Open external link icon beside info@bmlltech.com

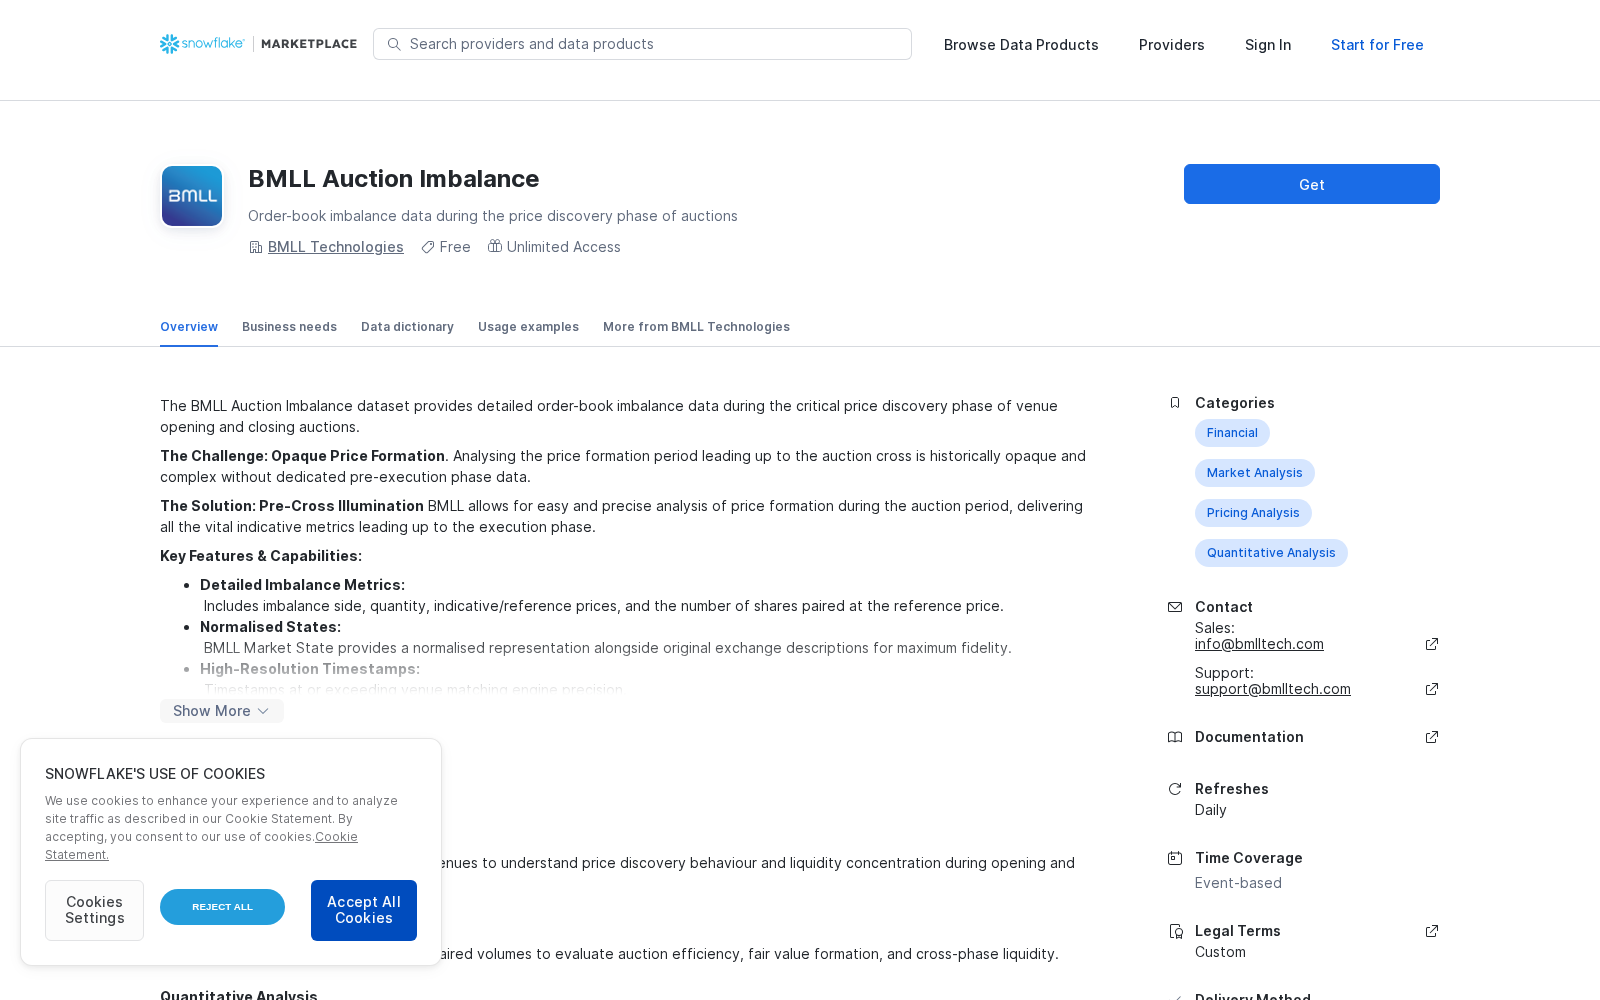click(x=1432, y=644)
